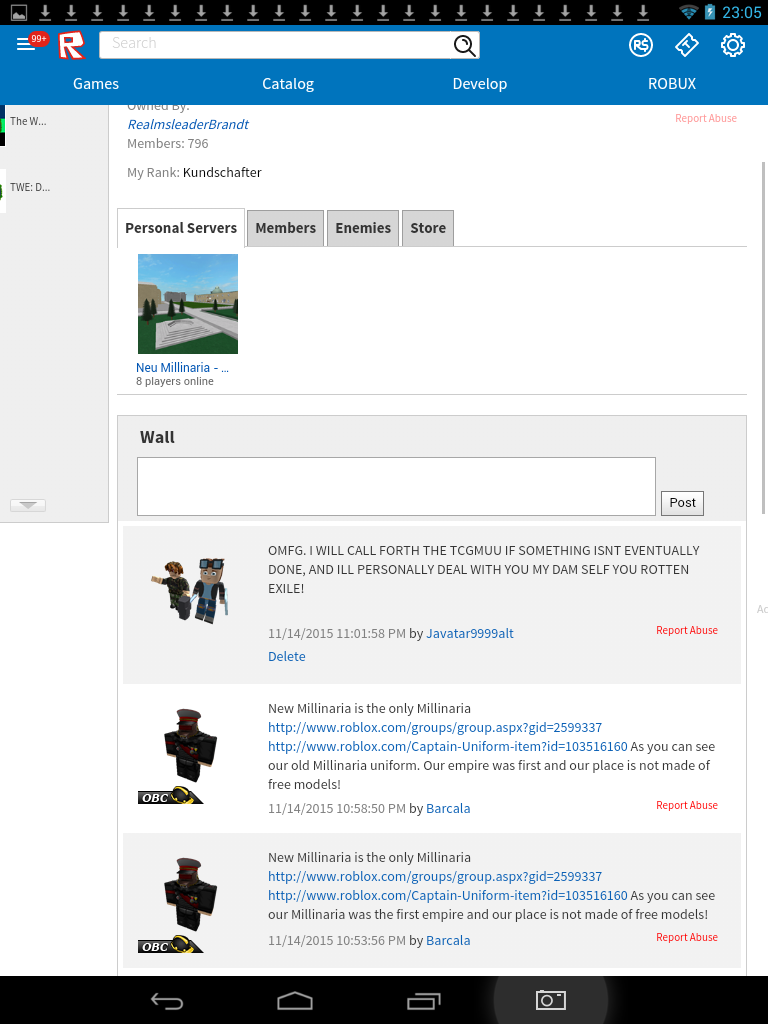This screenshot has width=768, height=1024.
Task: Tap the Android back button
Action: click(167, 1000)
